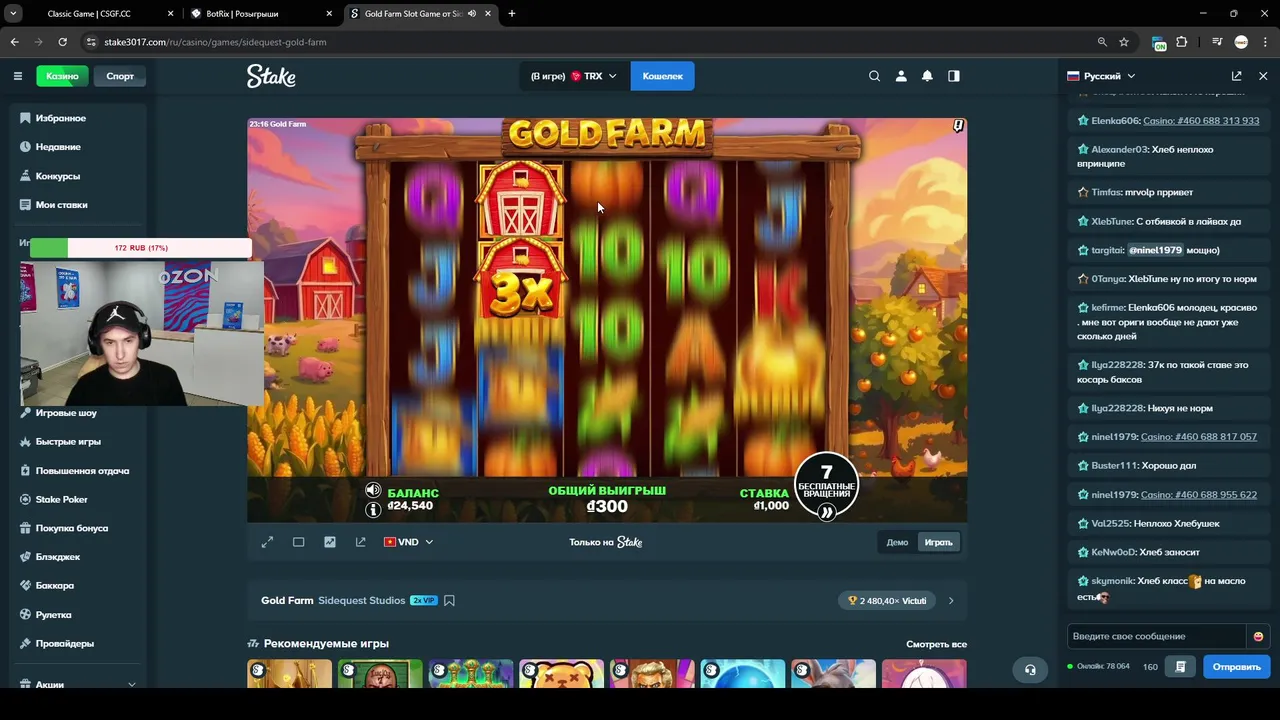Open chat rules icon

(1181, 667)
